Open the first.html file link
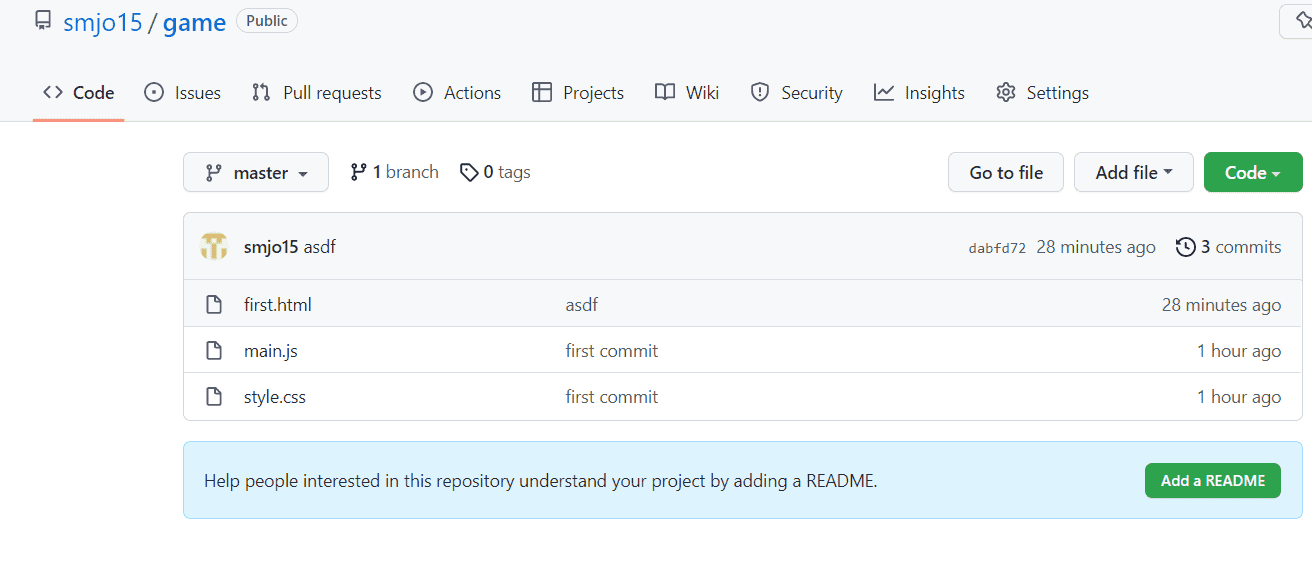This screenshot has height=572, width=1312. point(278,305)
